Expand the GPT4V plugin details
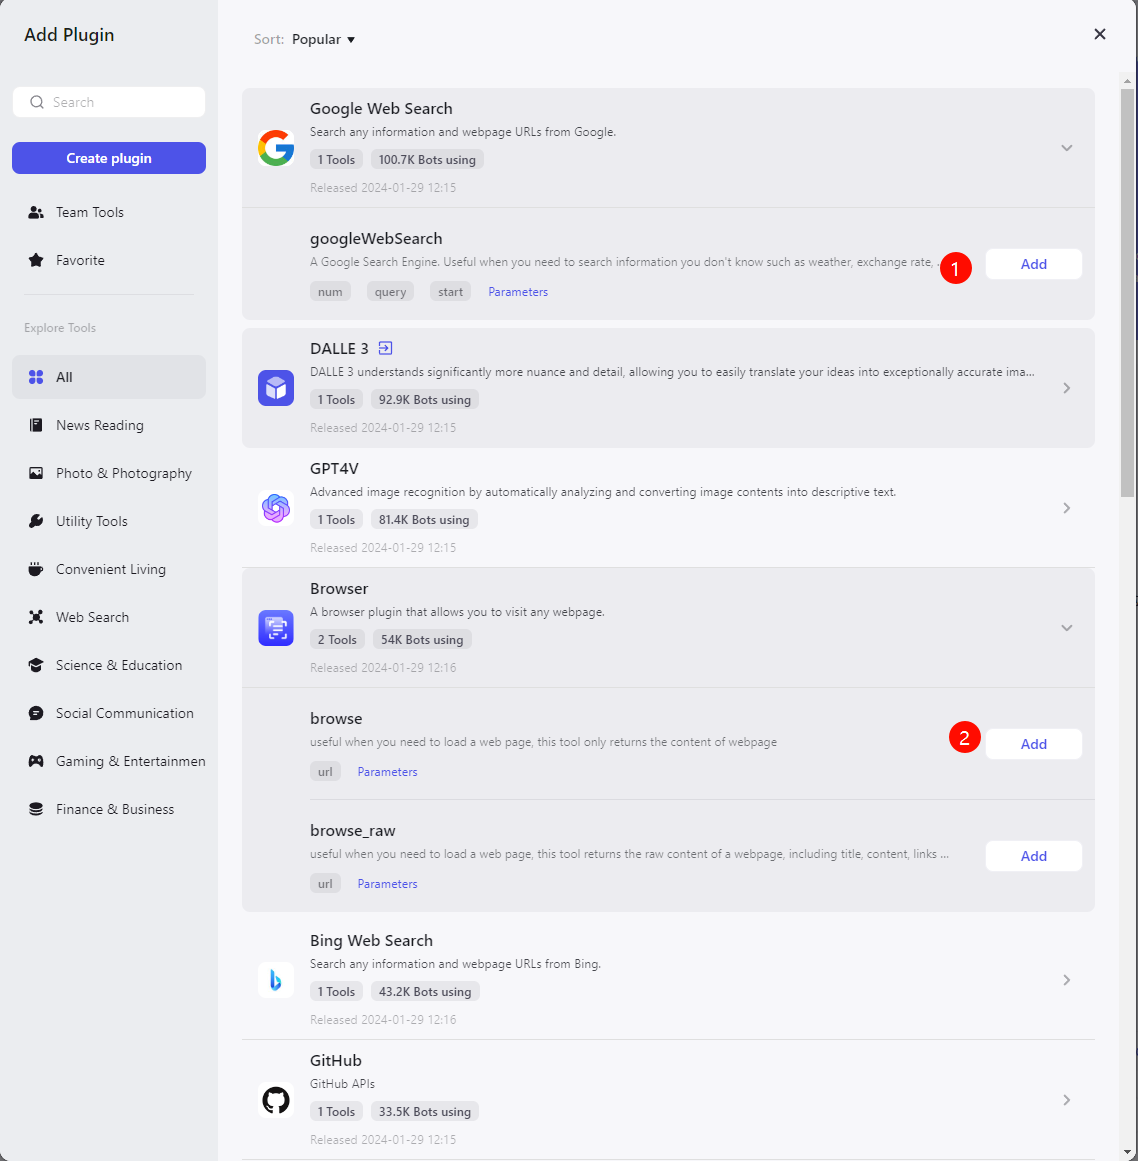This screenshot has width=1138, height=1161. pos(1067,508)
